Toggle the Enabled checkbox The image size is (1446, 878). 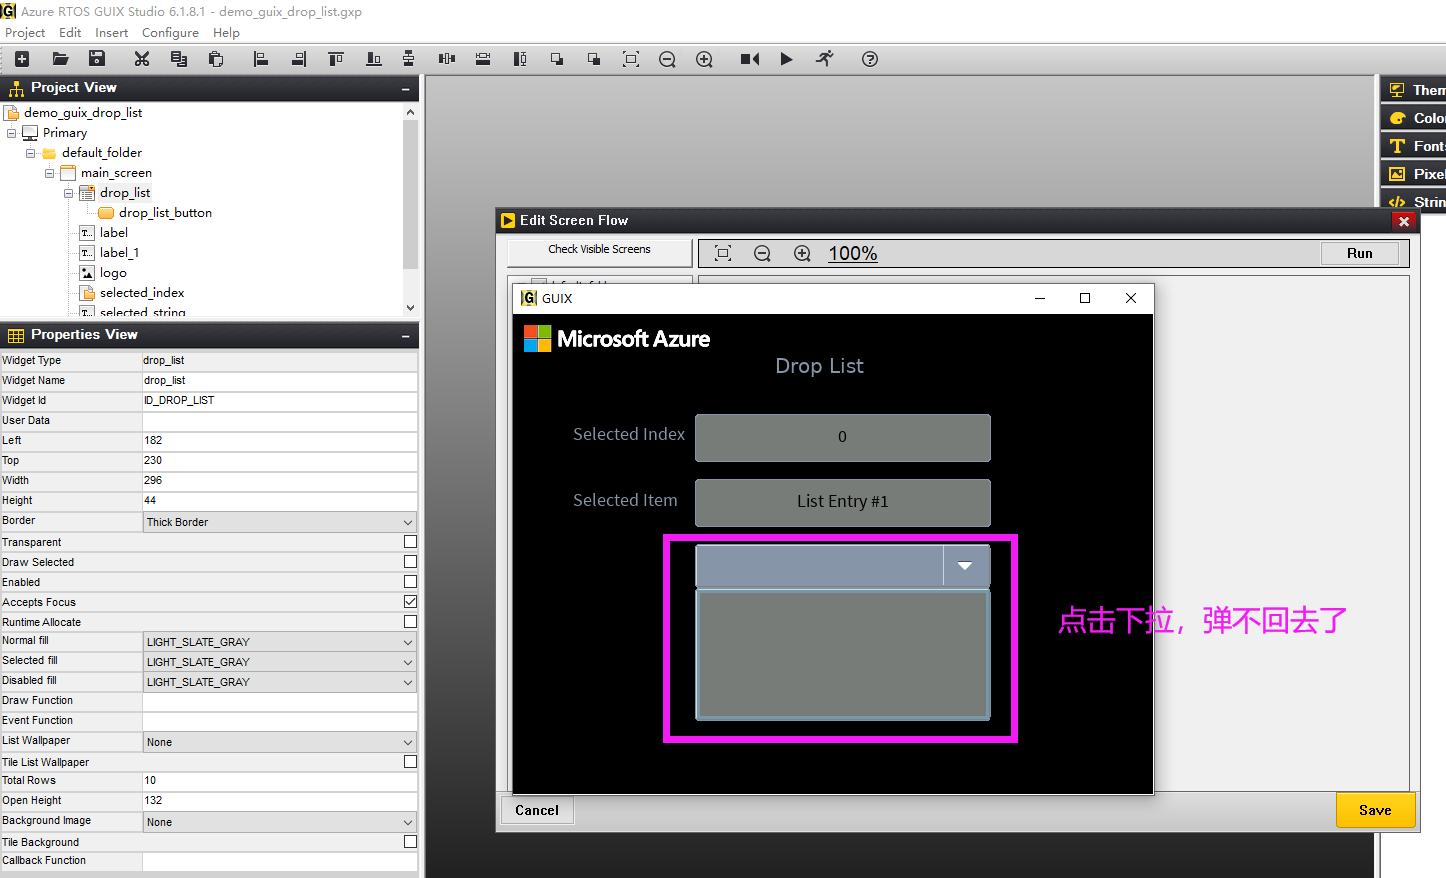point(410,581)
